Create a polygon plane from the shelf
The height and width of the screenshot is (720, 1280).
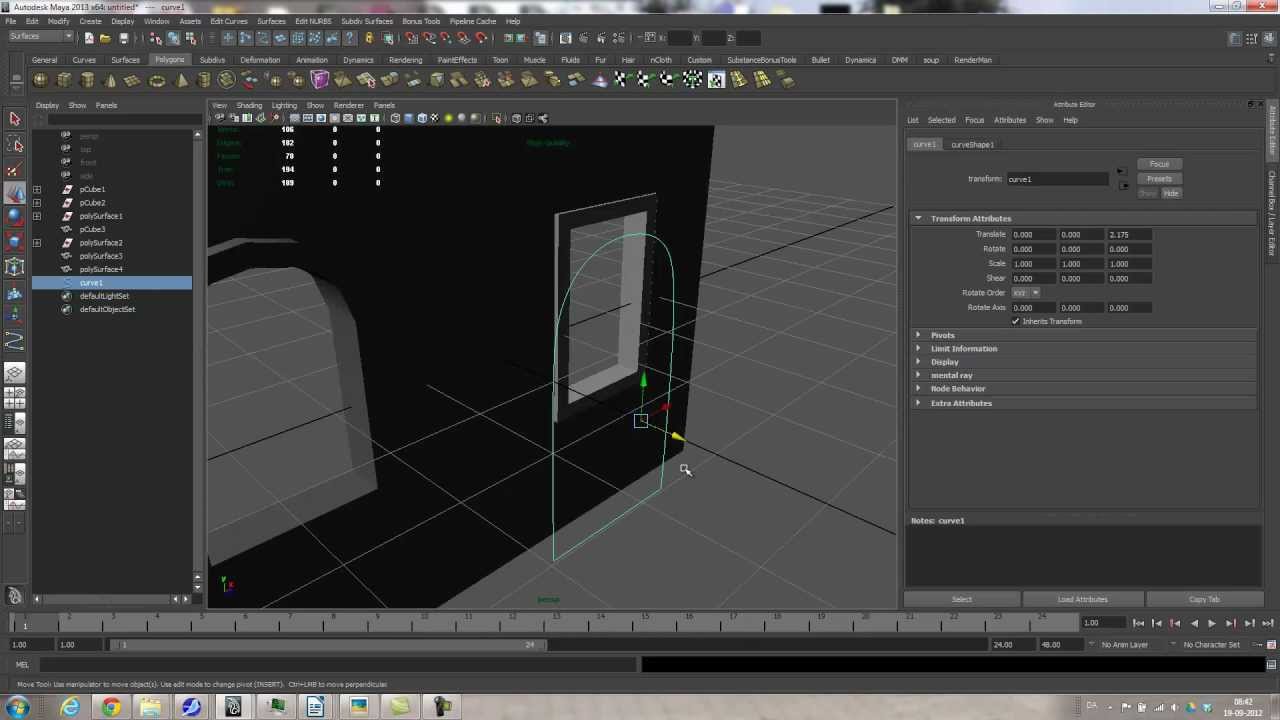133,80
